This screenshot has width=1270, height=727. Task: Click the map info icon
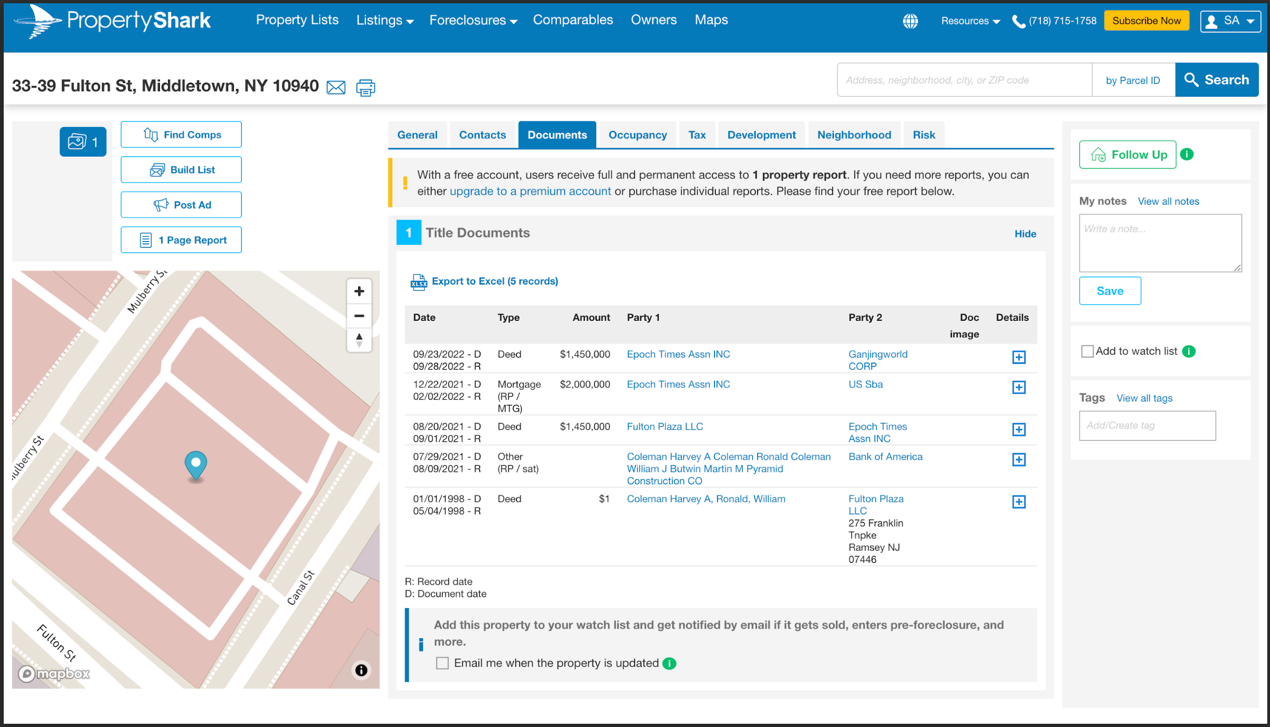(361, 670)
